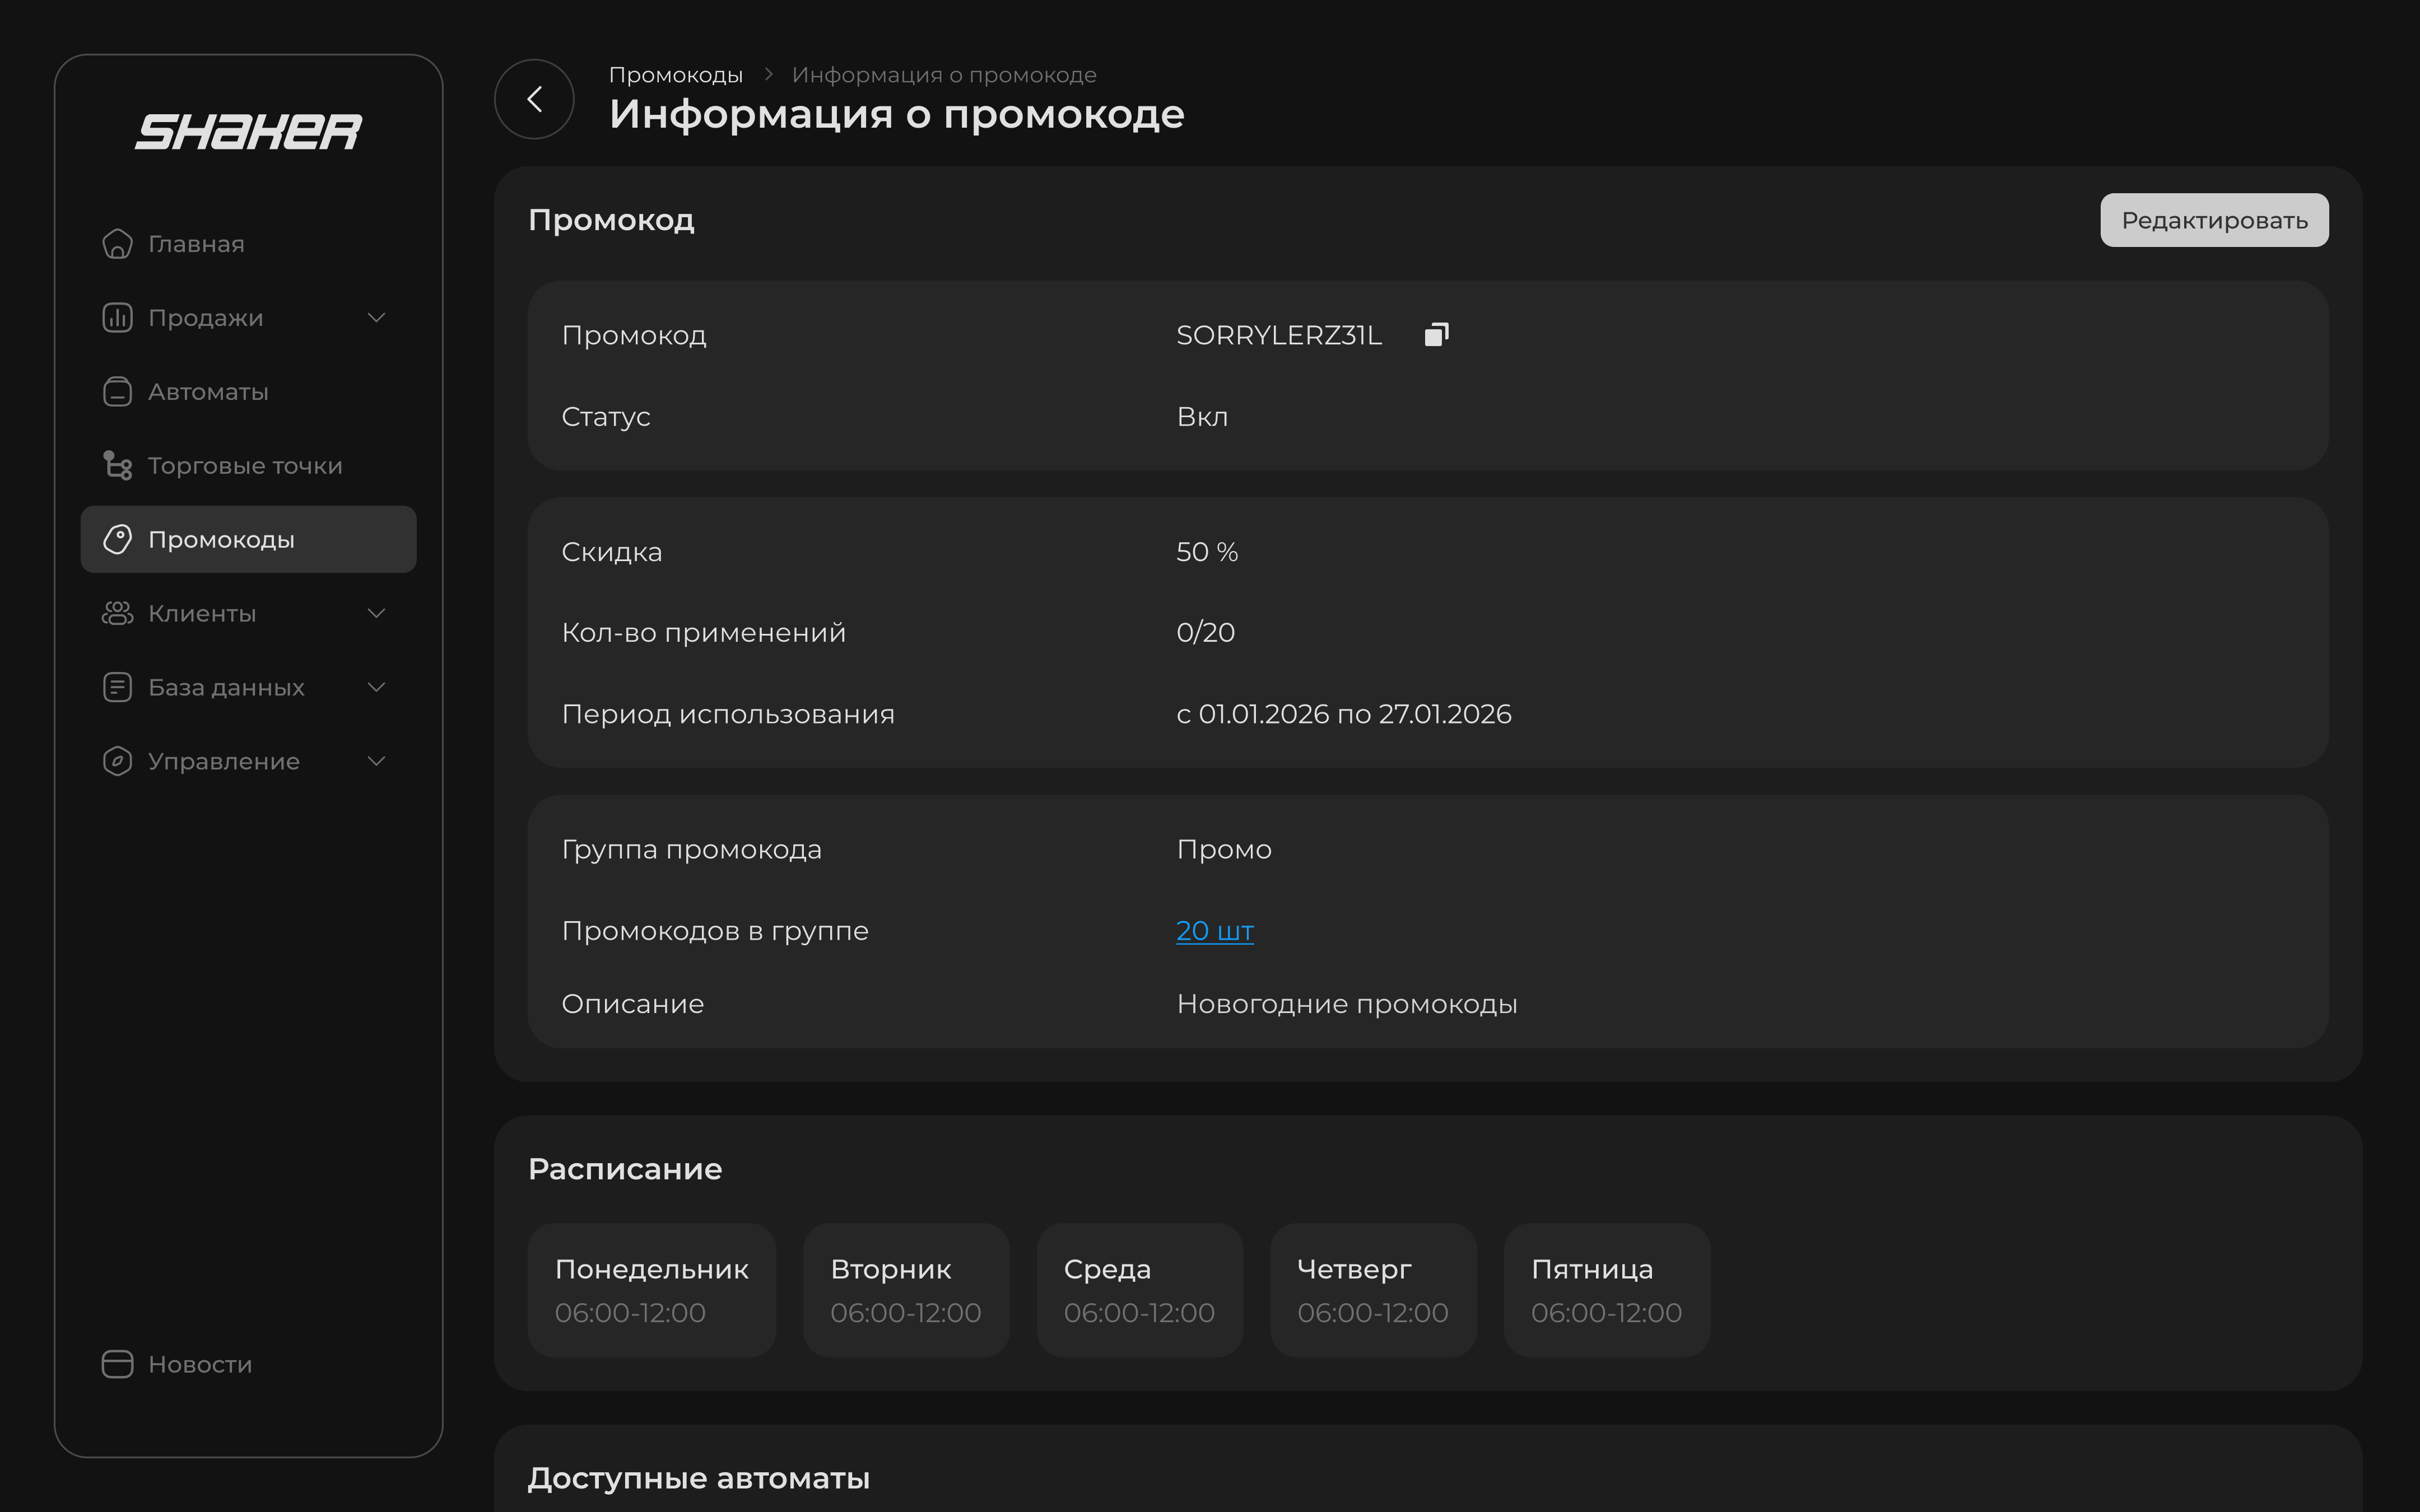Click the back arrow button
This screenshot has height=1512, width=2420.
coord(534,99)
